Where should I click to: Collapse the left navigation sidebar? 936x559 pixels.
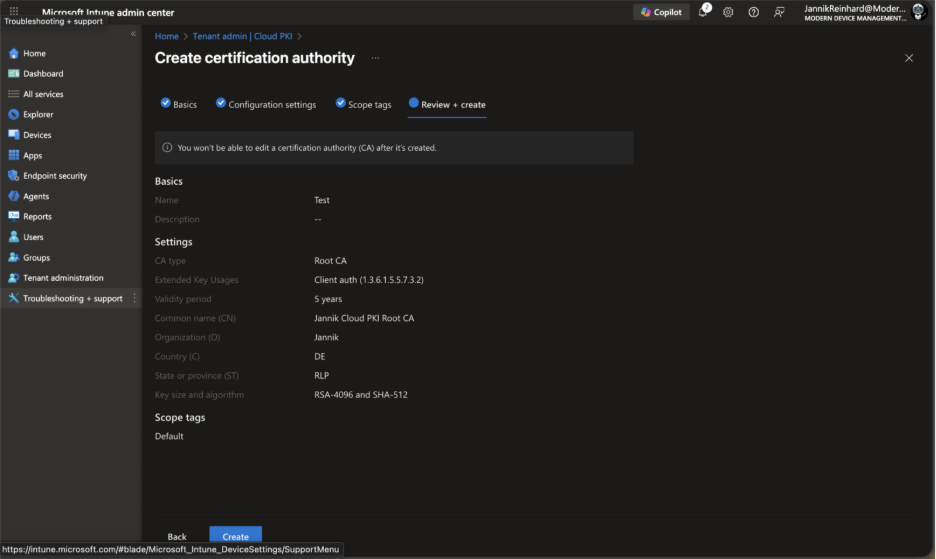click(134, 34)
